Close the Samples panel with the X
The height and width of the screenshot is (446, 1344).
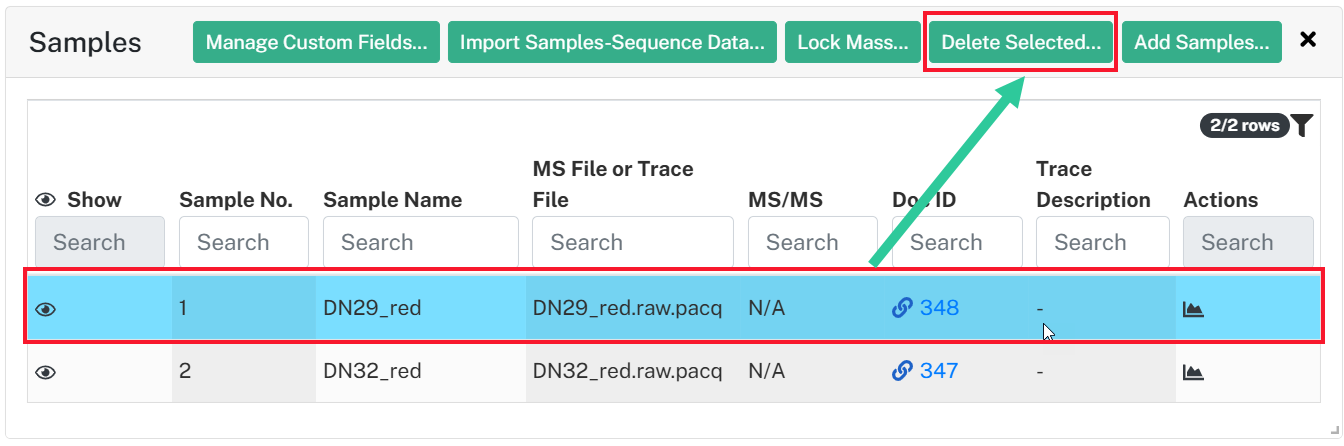click(x=1307, y=40)
